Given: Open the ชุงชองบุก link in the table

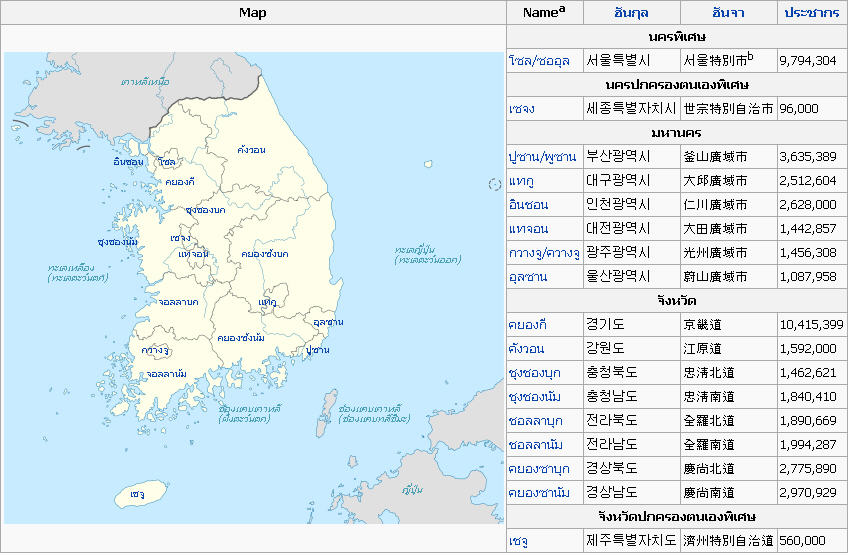Looking at the screenshot, I should [535, 373].
